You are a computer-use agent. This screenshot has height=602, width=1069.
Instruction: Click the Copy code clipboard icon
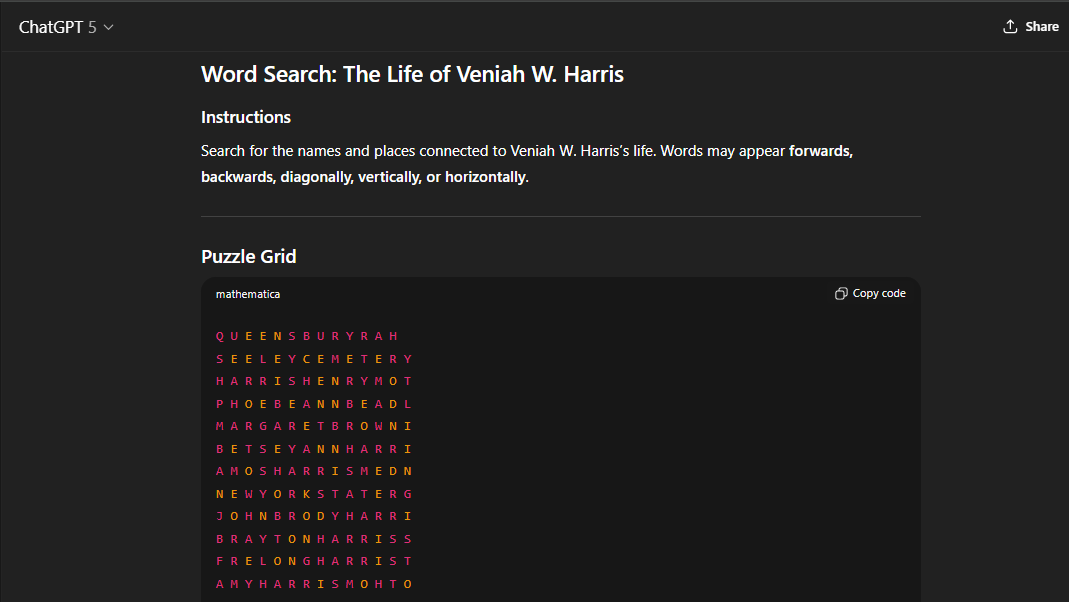[841, 293]
